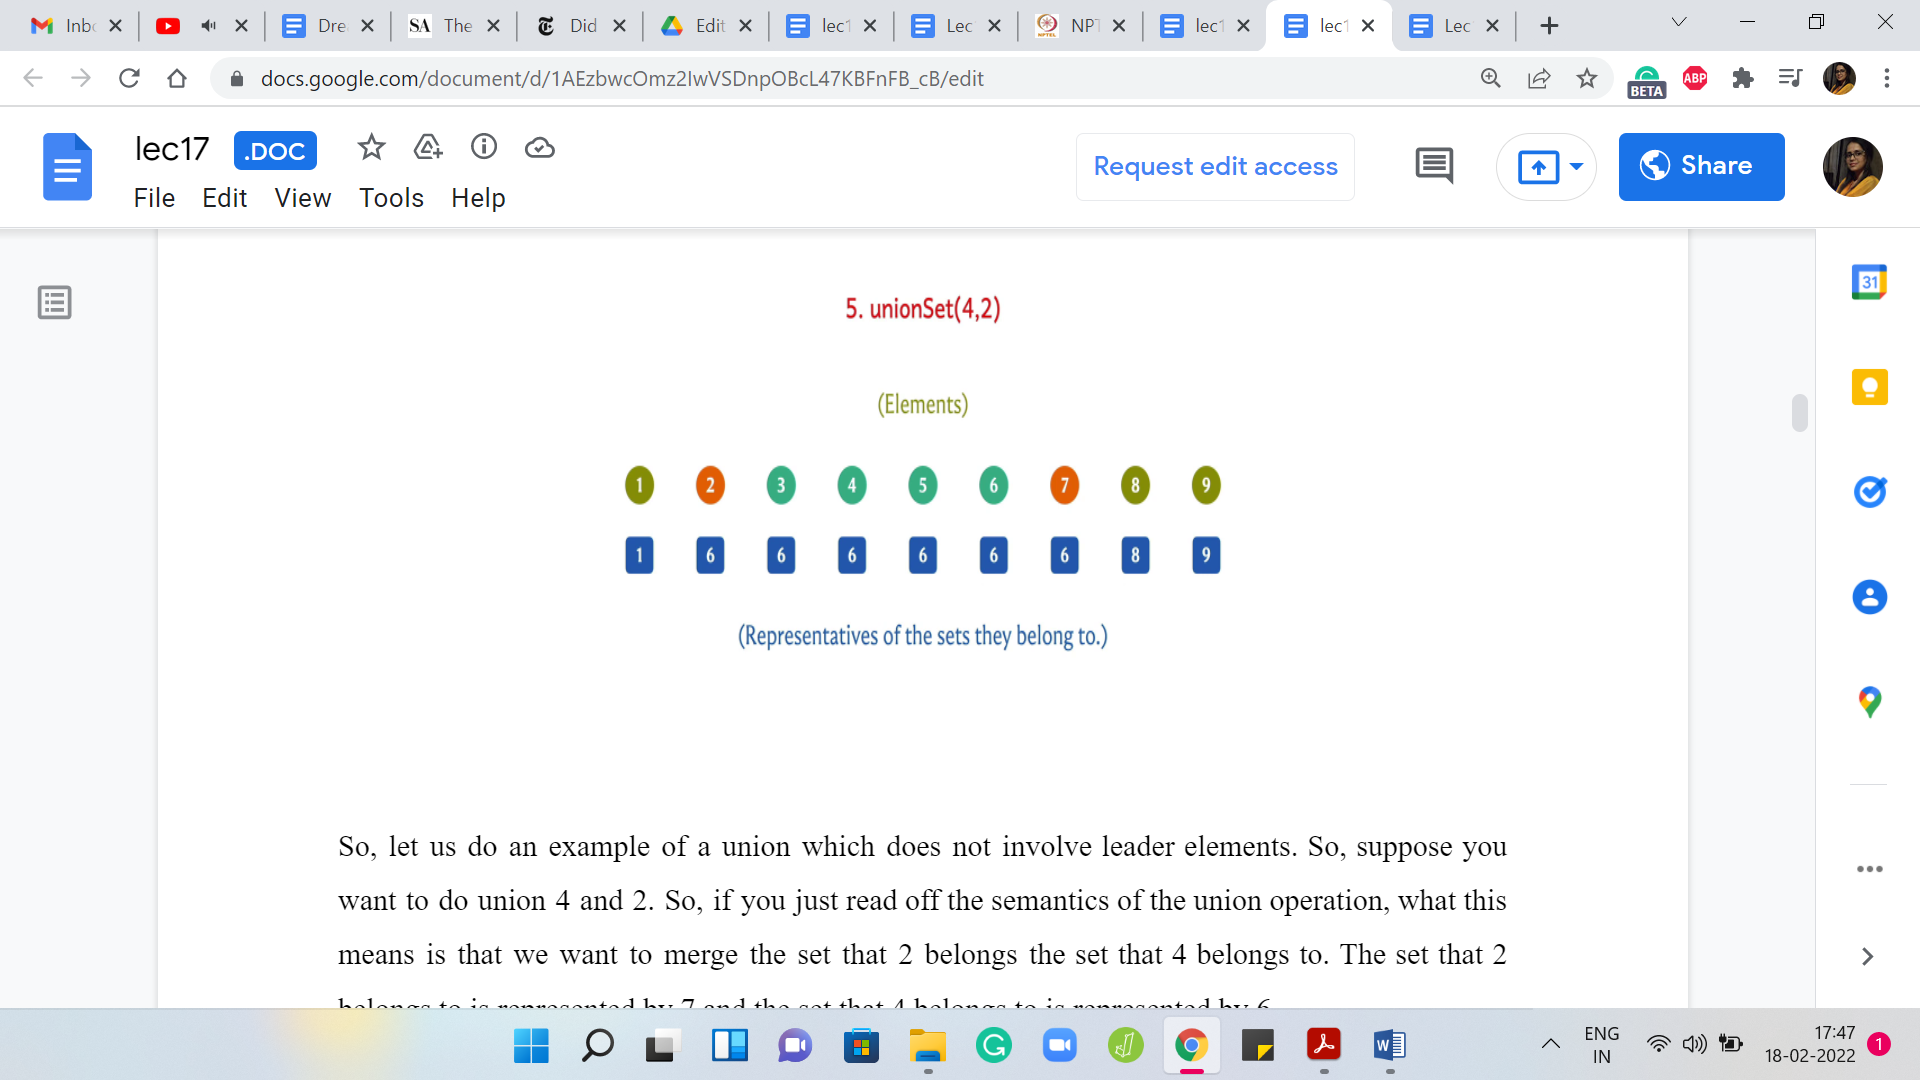Open Chrome tab search chevron
The height and width of the screenshot is (1080, 1920).
(x=1679, y=23)
